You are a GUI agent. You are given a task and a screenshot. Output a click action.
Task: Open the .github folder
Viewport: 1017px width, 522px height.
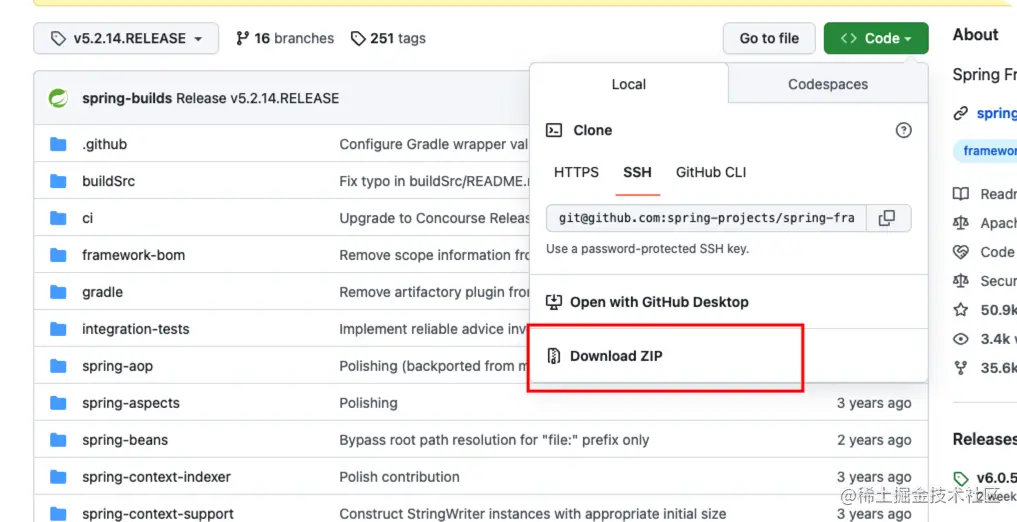click(104, 144)
